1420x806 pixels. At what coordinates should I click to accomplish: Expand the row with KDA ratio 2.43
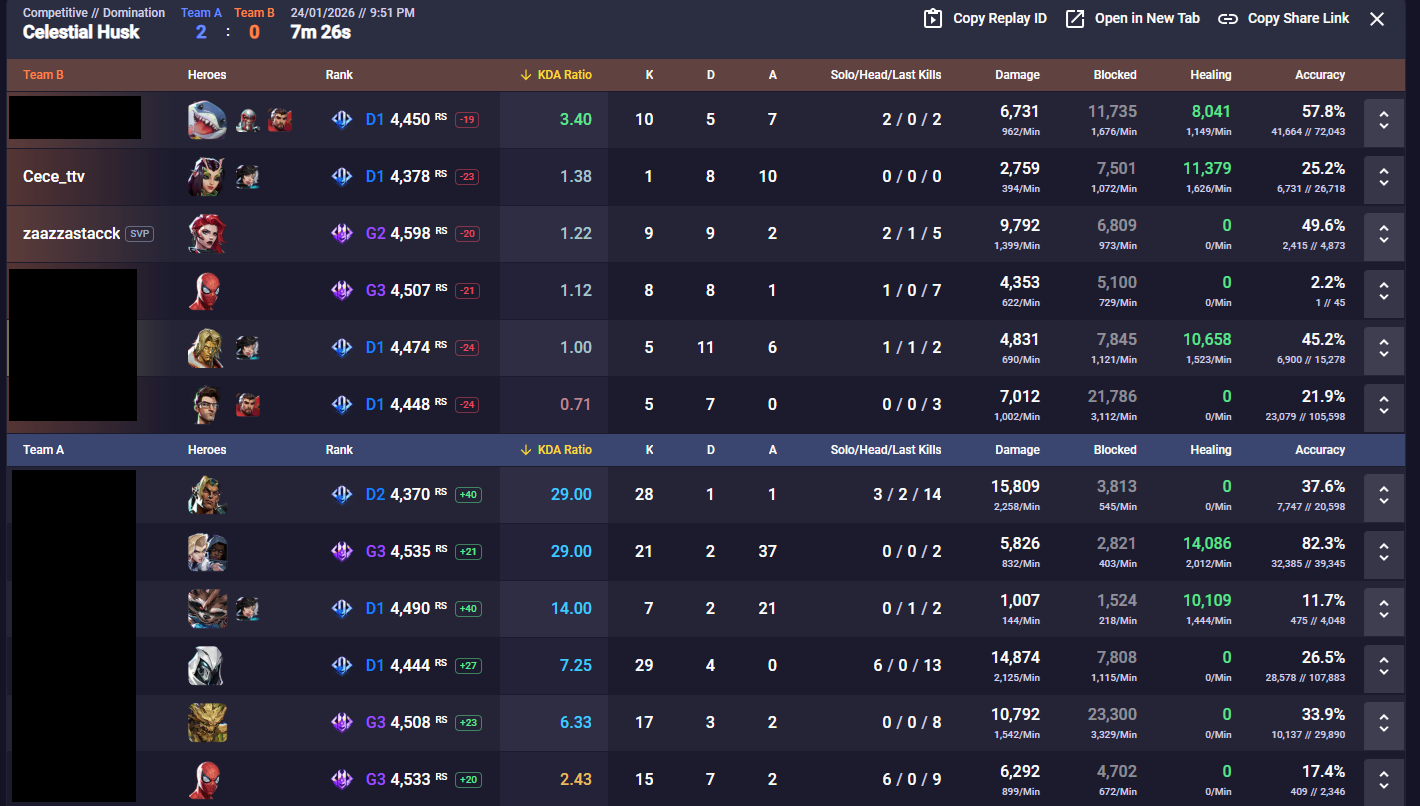(1384, 780)
